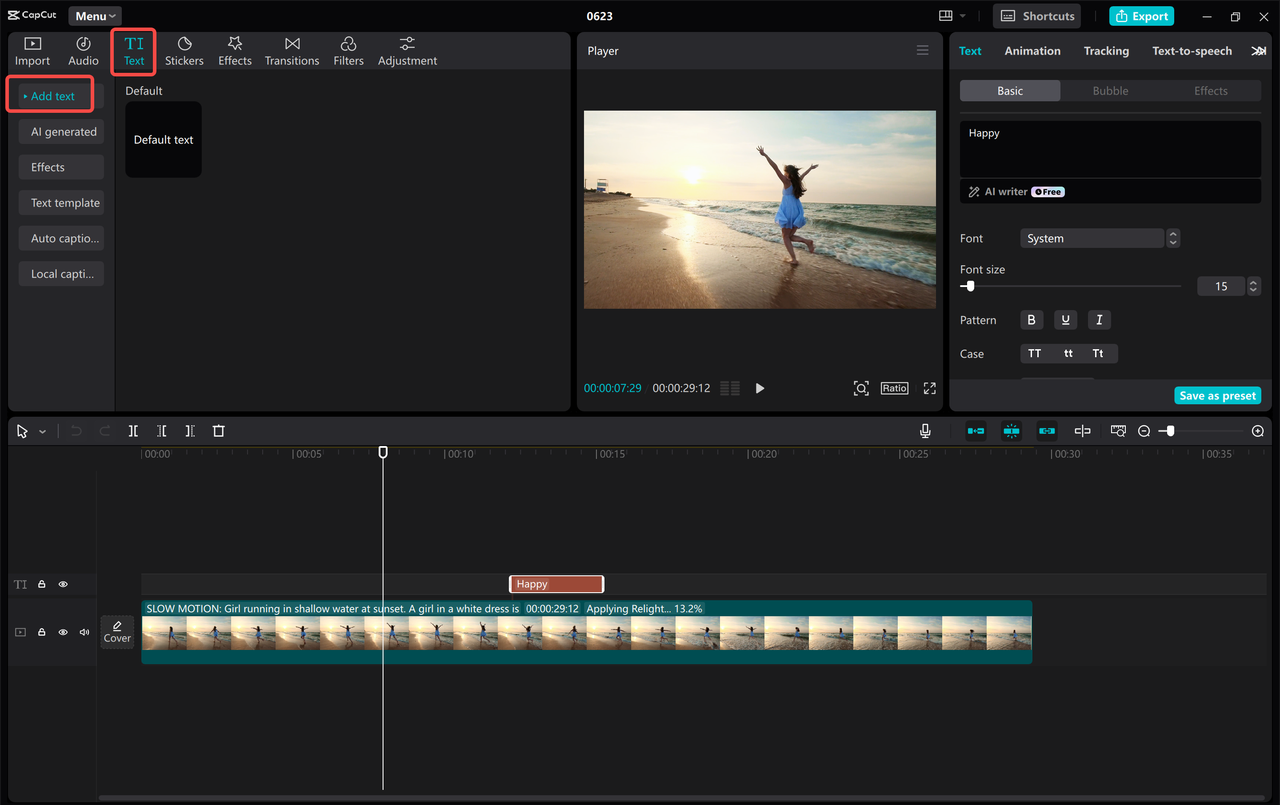
Task: Lock the text track
Action: tap(41, 583)
